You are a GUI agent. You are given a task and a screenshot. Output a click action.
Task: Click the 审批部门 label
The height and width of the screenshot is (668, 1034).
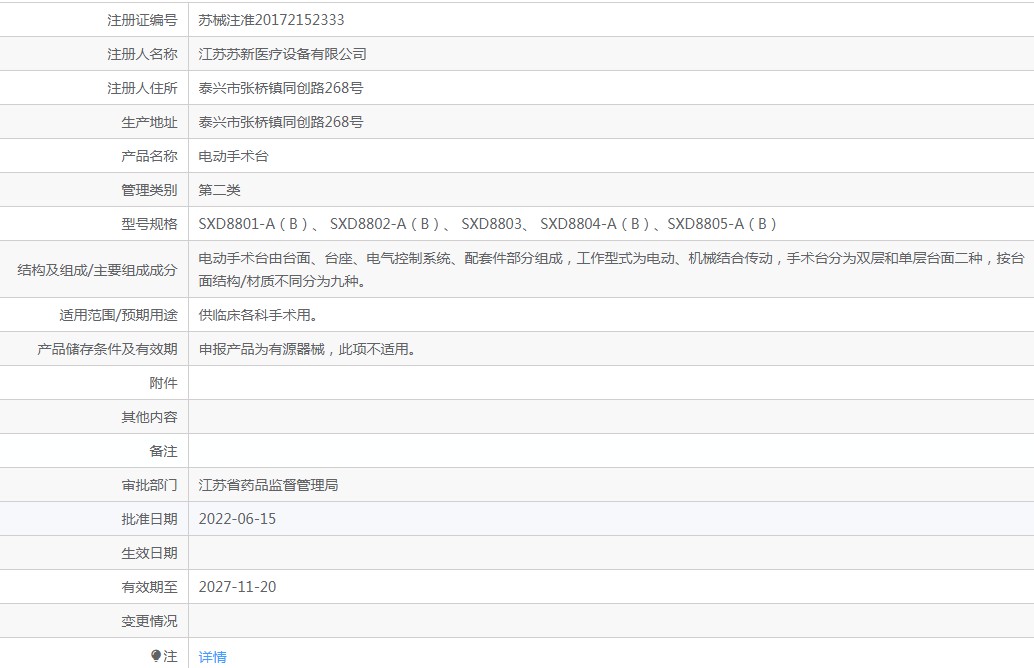[x=149, y=485]
